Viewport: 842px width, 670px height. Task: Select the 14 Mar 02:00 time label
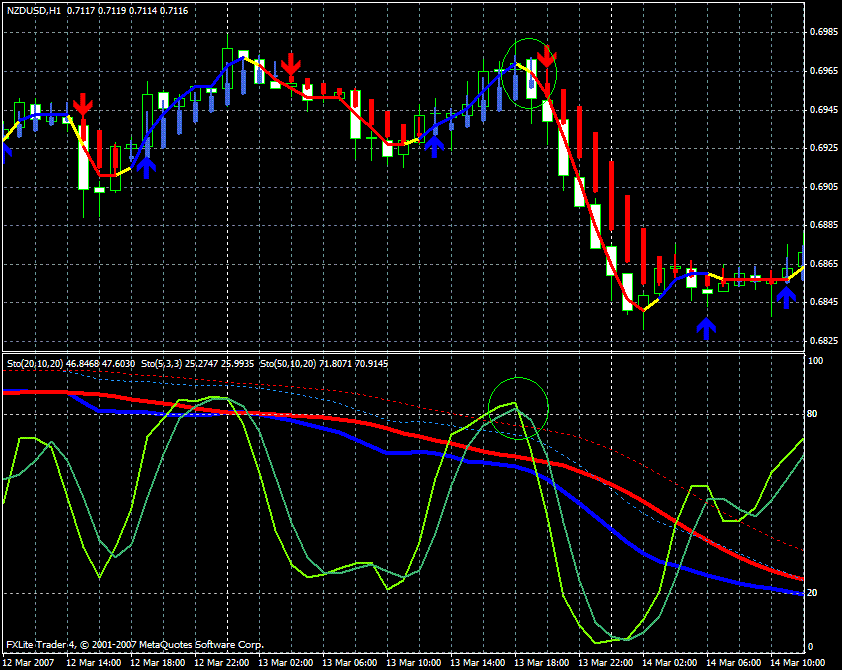pyautogui.click(x=670, y=662)
